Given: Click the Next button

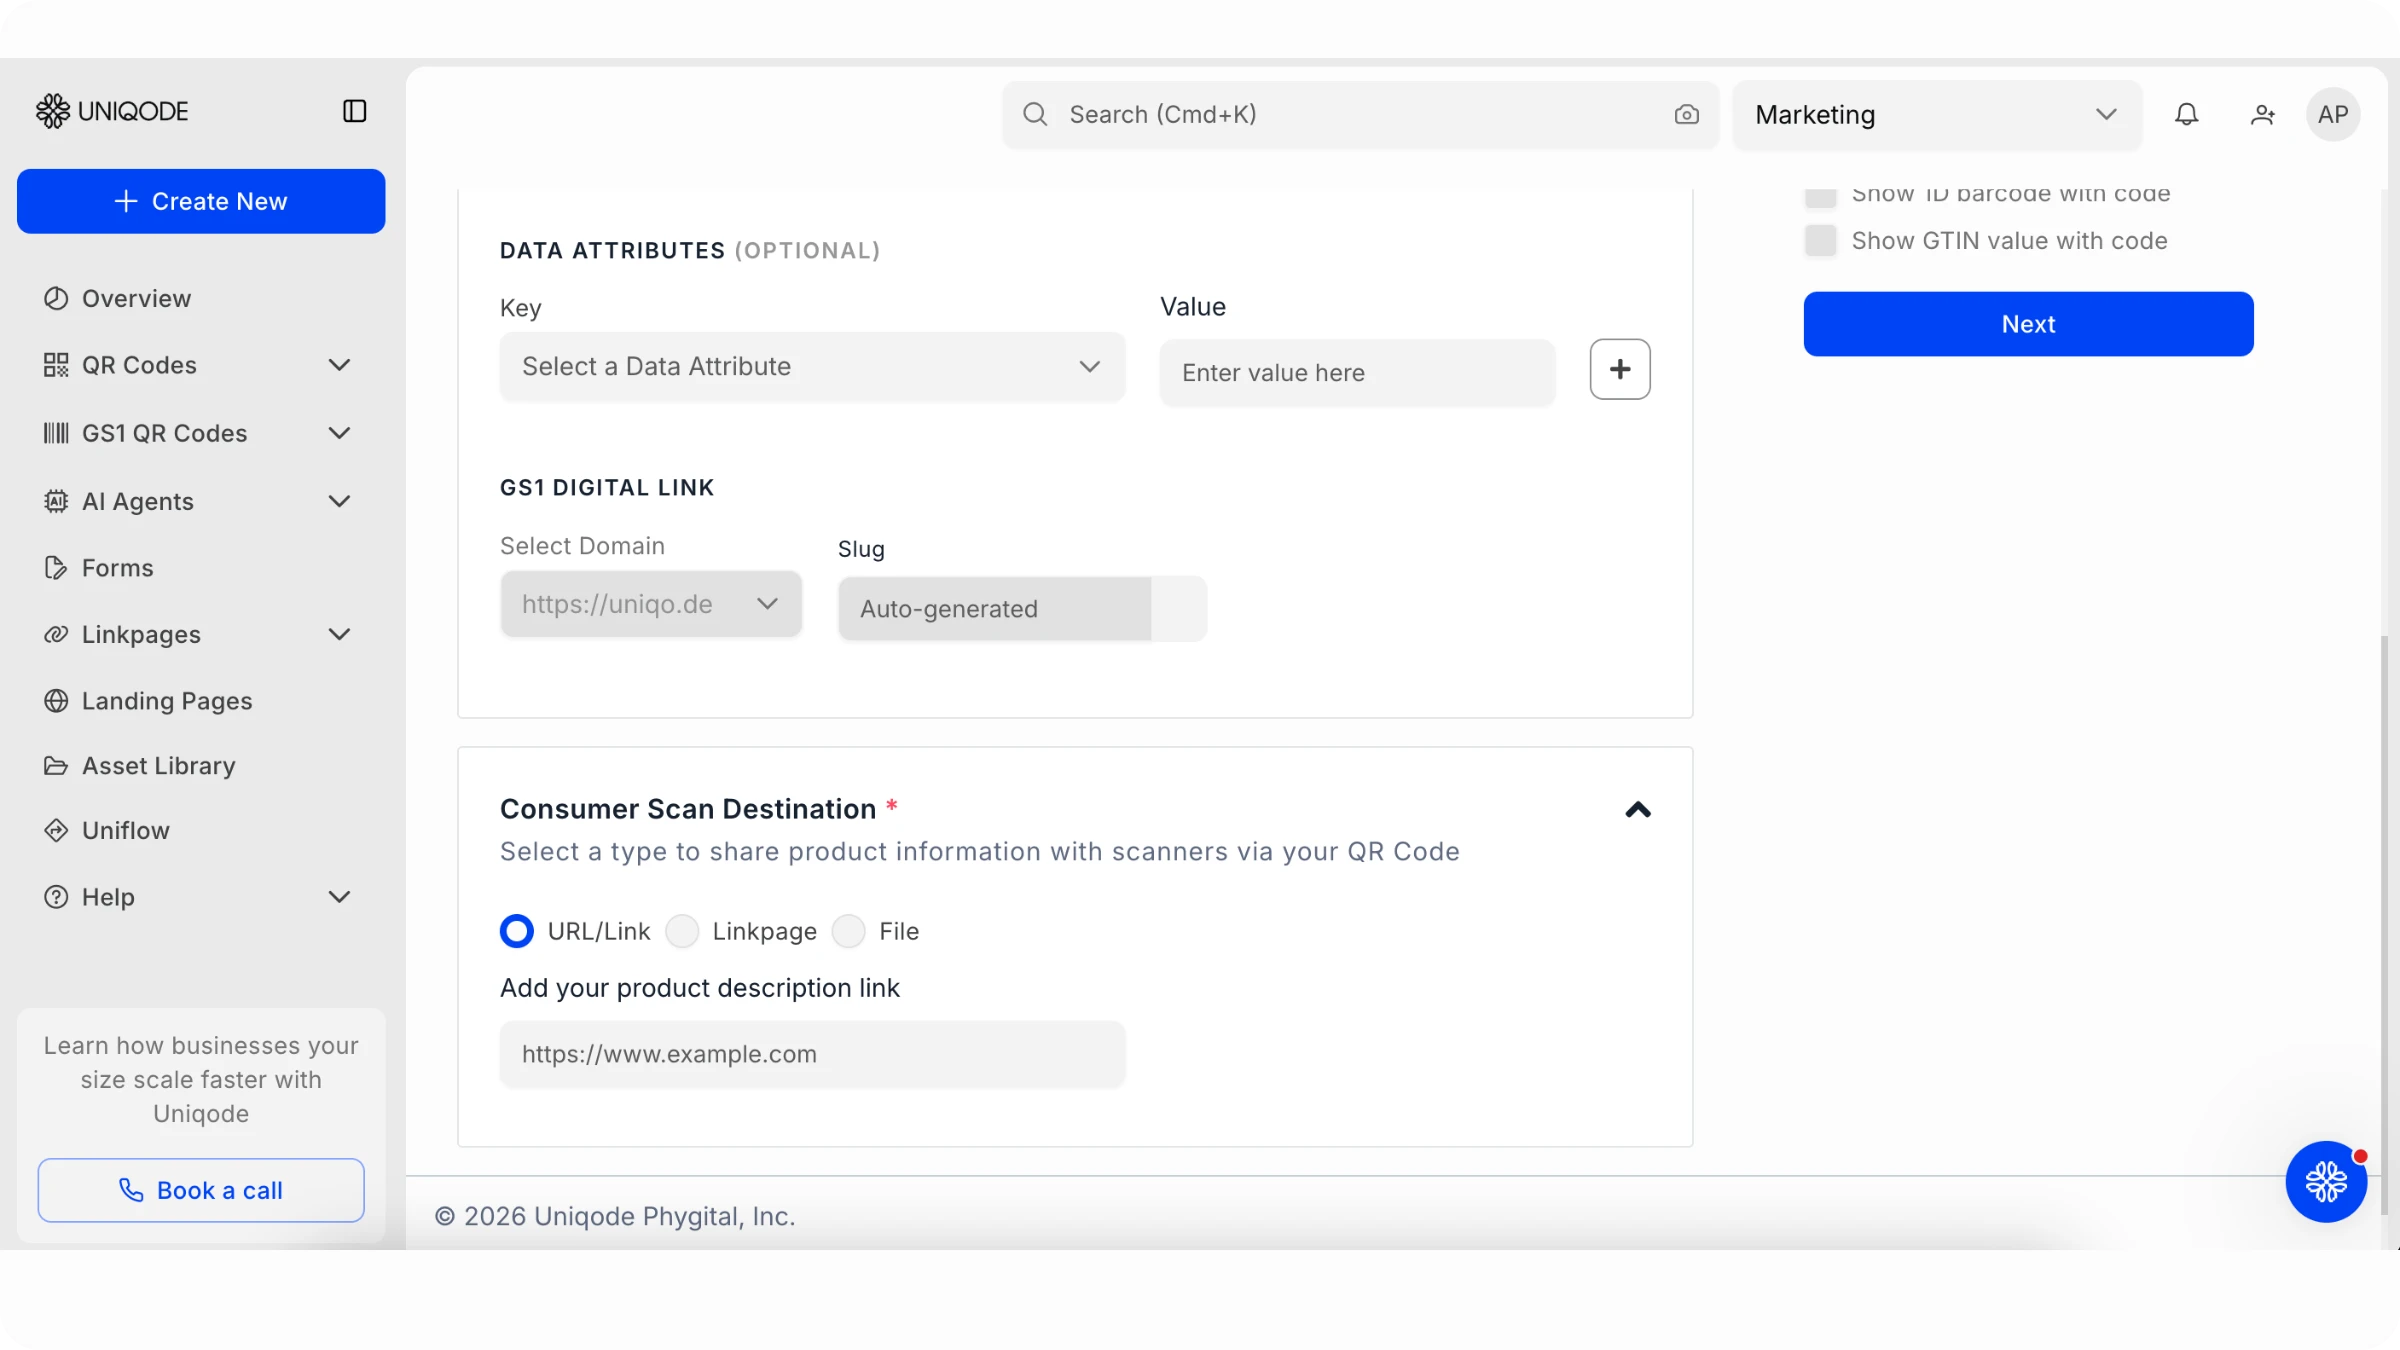Looking at the screenshot, I should [x=2028, y=324].
